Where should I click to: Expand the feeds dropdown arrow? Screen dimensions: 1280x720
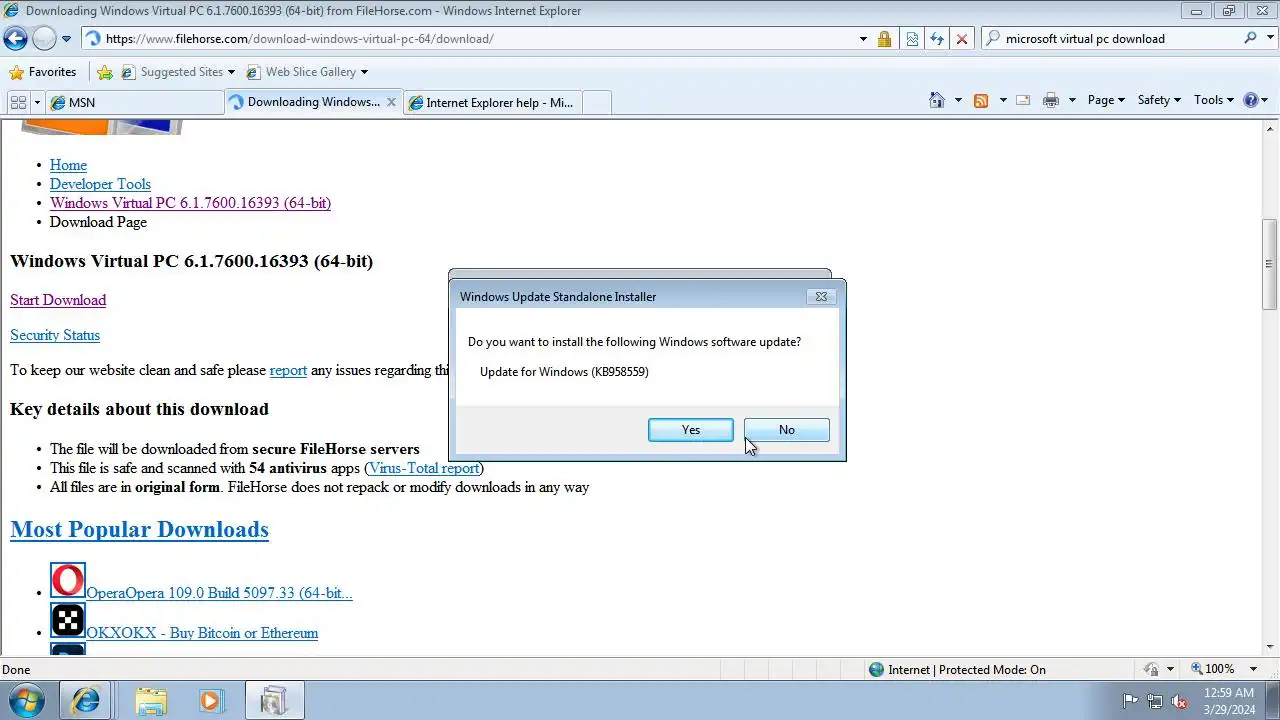pyautogui.click(x=1003, y=100)
